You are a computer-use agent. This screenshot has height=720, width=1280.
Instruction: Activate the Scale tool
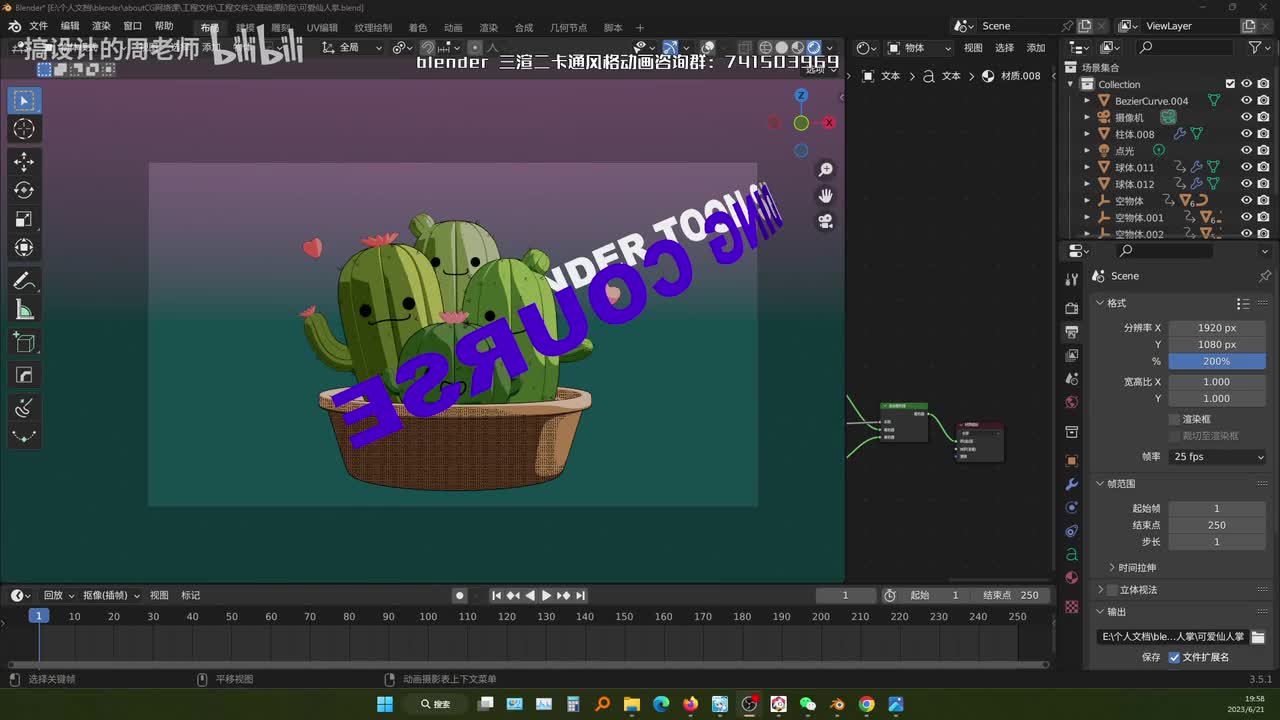pos(24,219)
